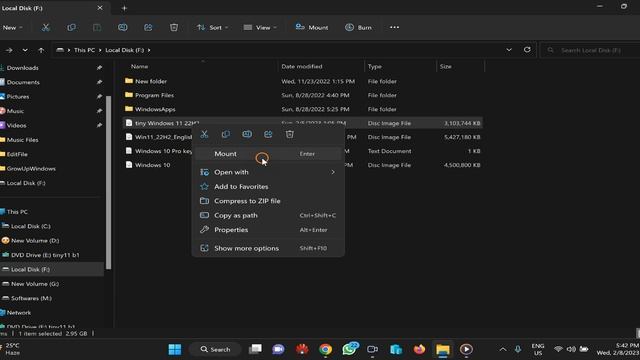Click Rename icon in the context menu
Image resolution: width=640 pixels, height=360 pixels.
click(247, 134)
